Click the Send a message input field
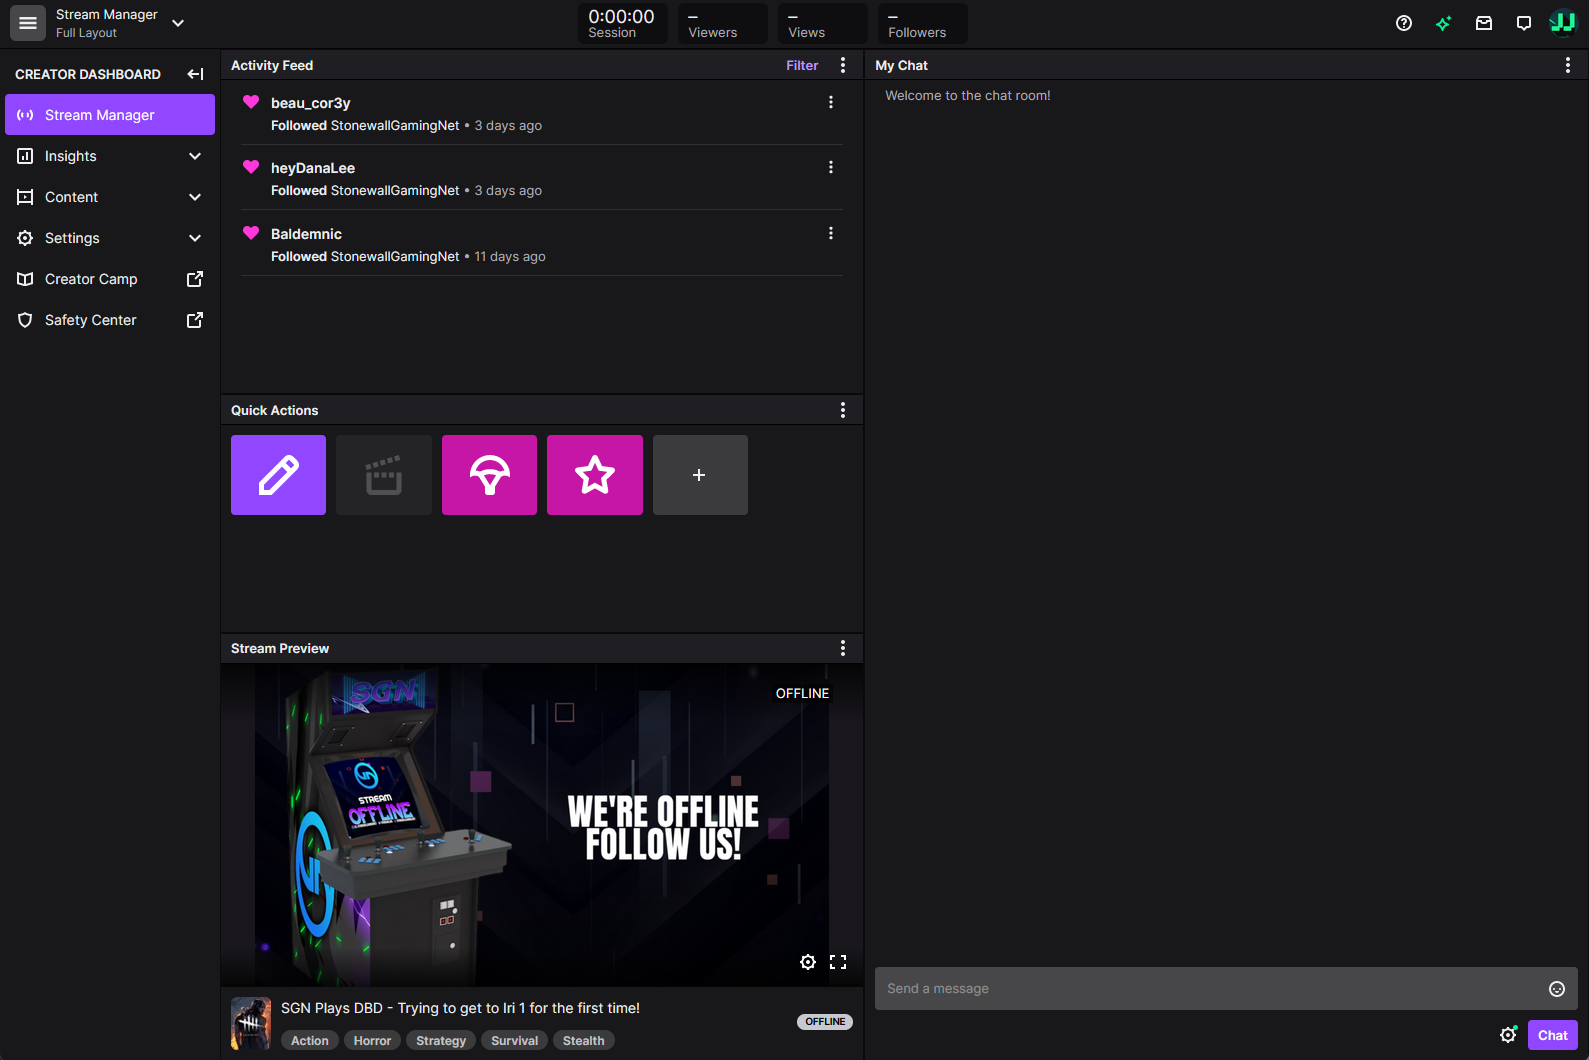Viewport: 1589px width, 1060px height. point(1226,989)
